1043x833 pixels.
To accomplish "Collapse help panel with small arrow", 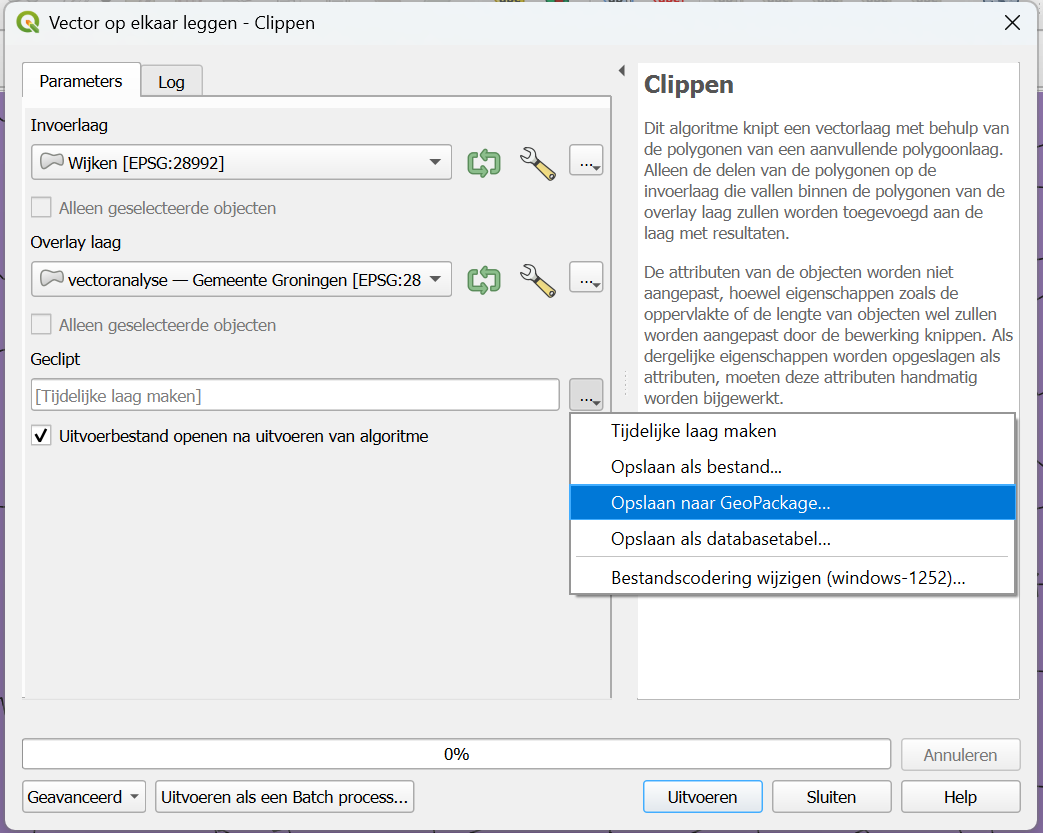I will 621,71.
